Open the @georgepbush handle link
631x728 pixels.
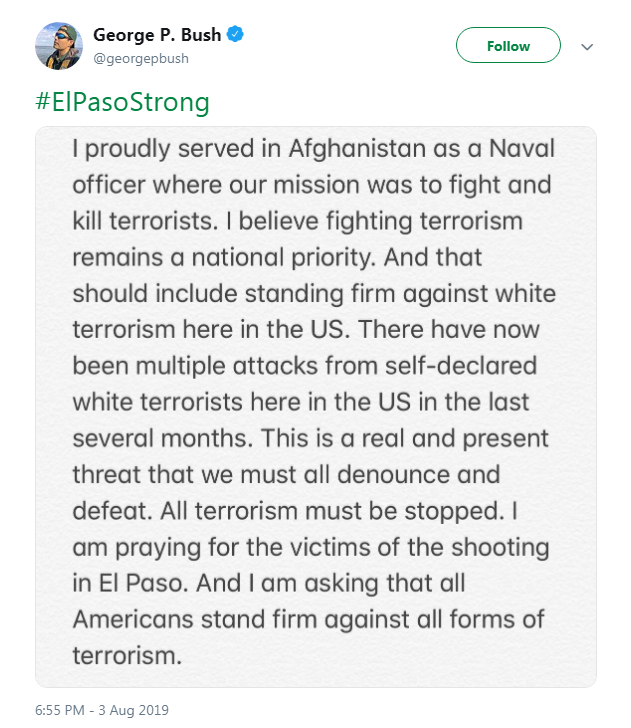point(141,58)
